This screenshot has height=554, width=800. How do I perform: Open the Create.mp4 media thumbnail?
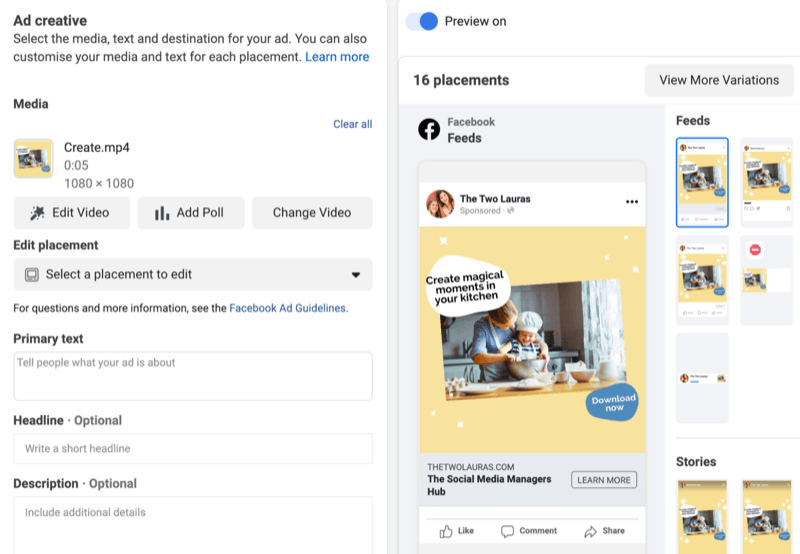[33, 158]
